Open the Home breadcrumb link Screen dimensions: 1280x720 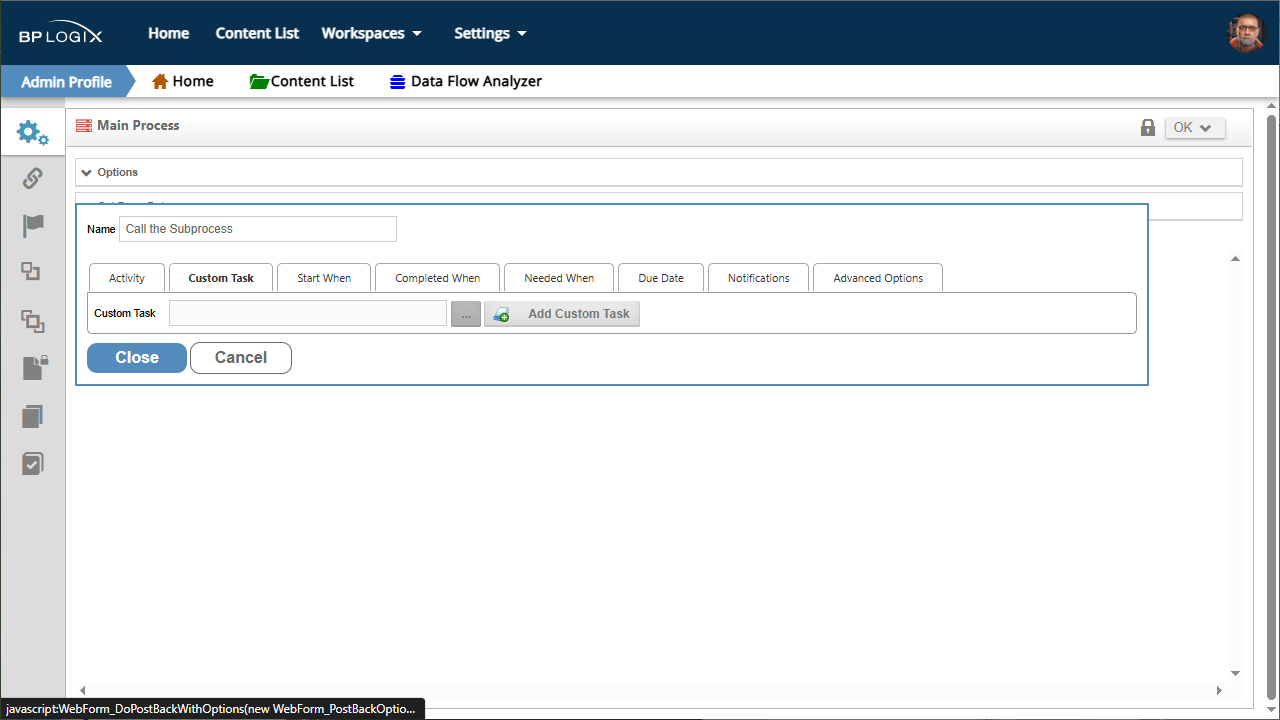(193, 81)
